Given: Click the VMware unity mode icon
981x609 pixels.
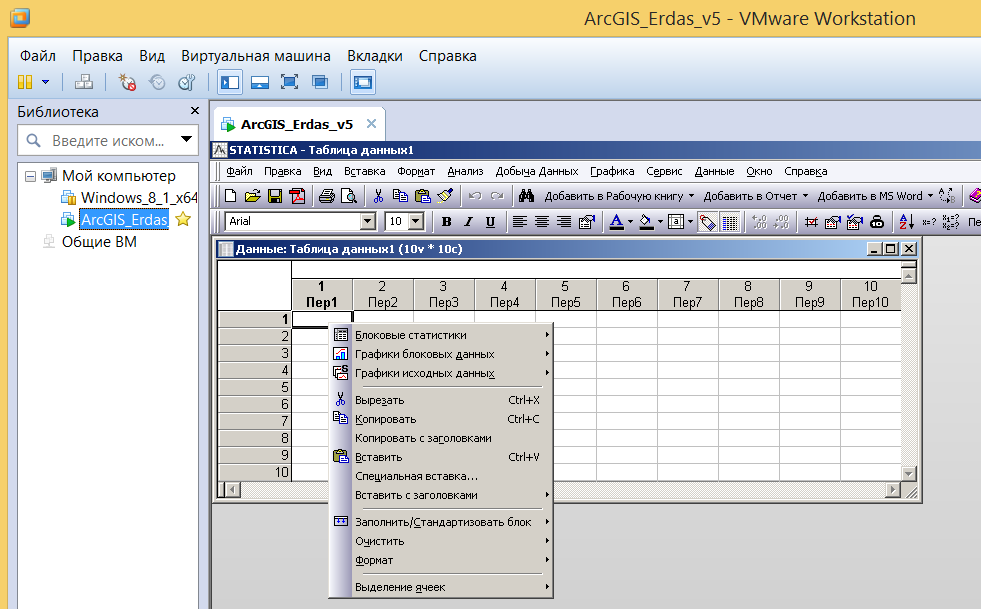Looking at the screenshot, I should pyautogui.click(x=320, y=82).
